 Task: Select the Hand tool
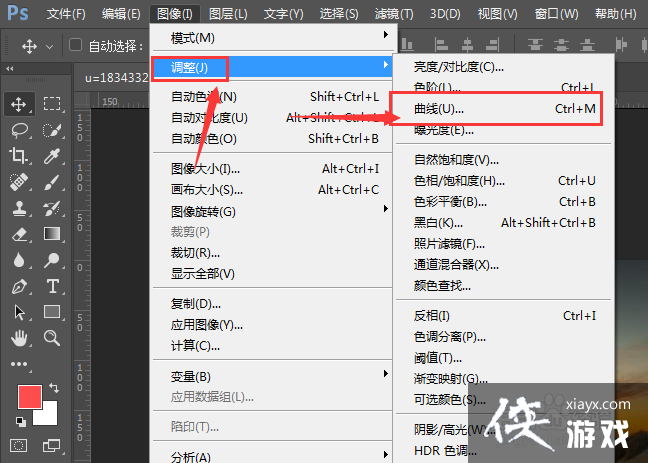pos(19,338)
